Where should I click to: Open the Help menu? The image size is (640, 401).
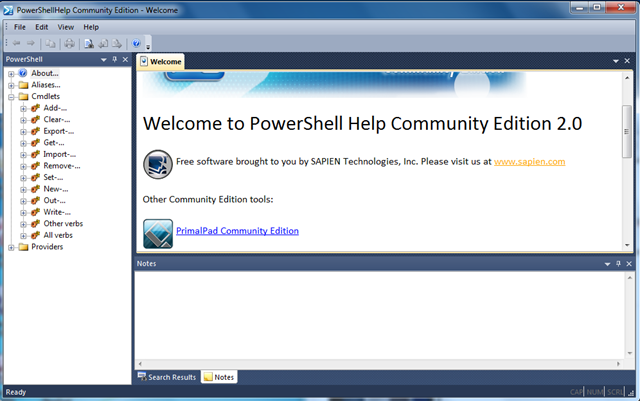point(91,27)
